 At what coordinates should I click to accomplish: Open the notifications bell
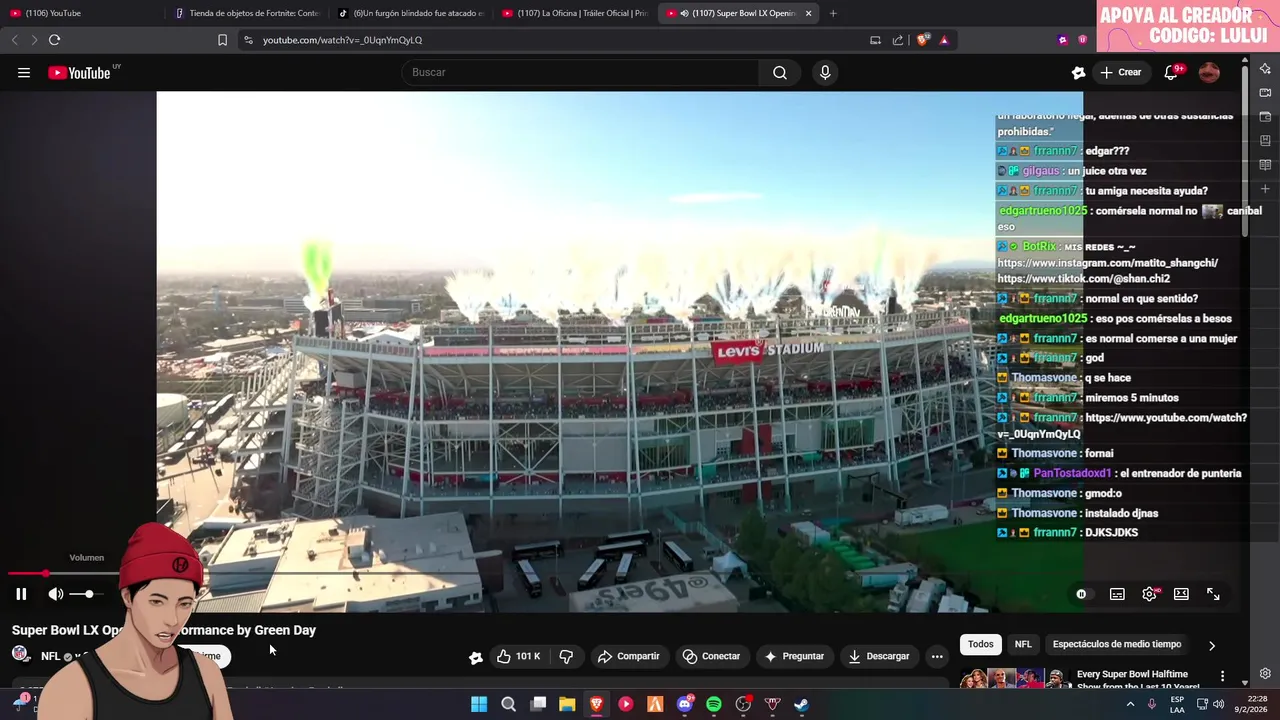[1171, 72]
